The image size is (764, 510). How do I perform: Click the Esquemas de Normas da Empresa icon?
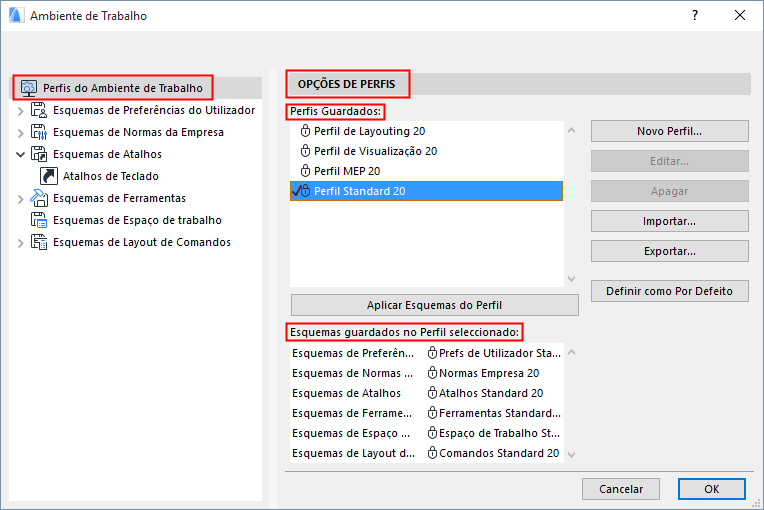point(40,132)
